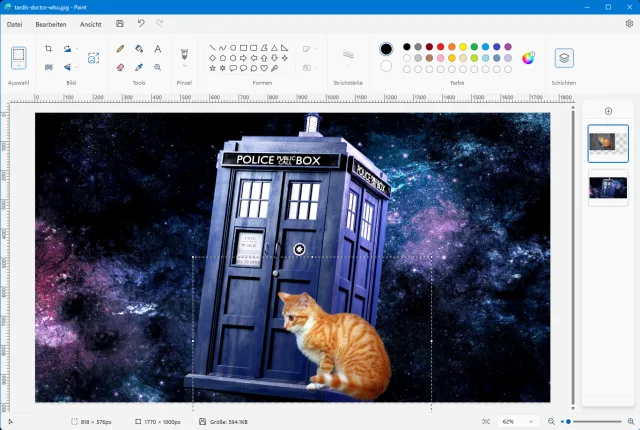Choose the green color swatch
Image resolution: width=640 pixels, height=430 pixels.
point(474,47)
